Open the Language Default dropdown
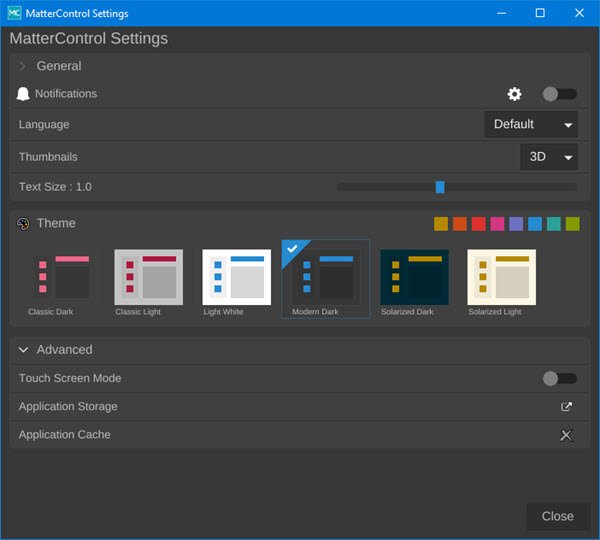This screenshot has width=600, height=540. [531, 124]
